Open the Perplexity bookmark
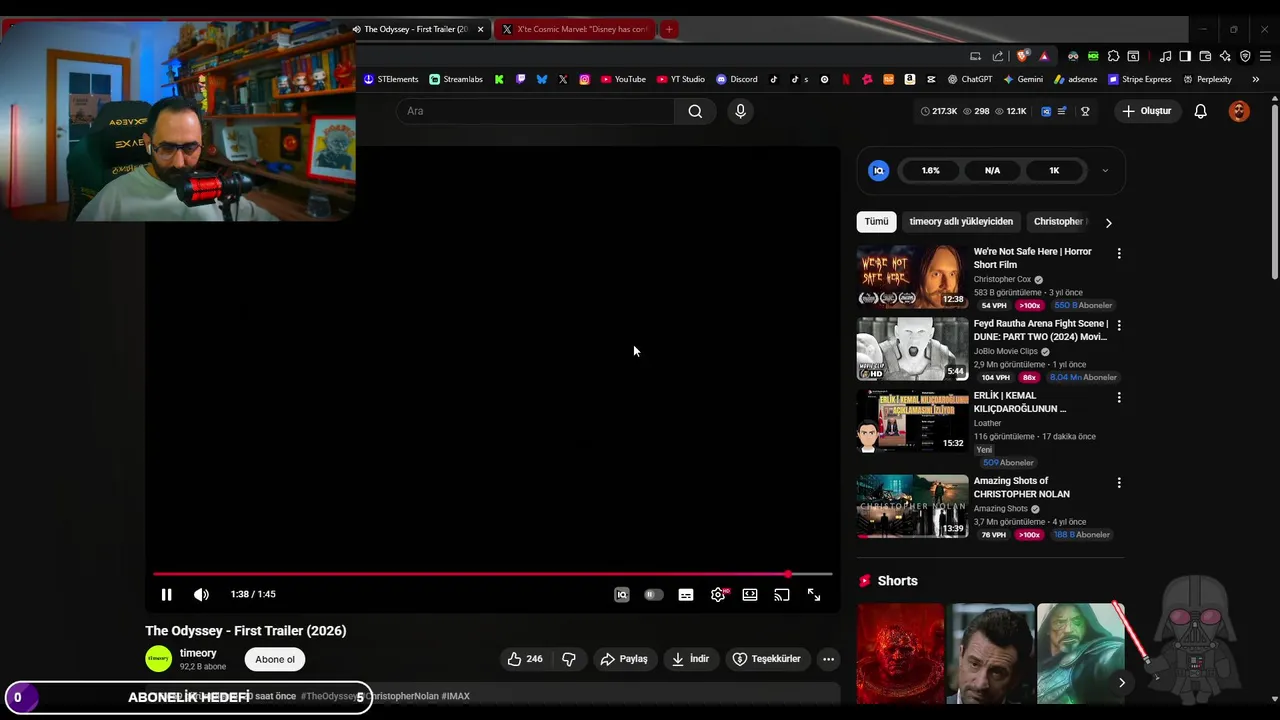This screenshot has height=720, width=1280. [1207, 79]
